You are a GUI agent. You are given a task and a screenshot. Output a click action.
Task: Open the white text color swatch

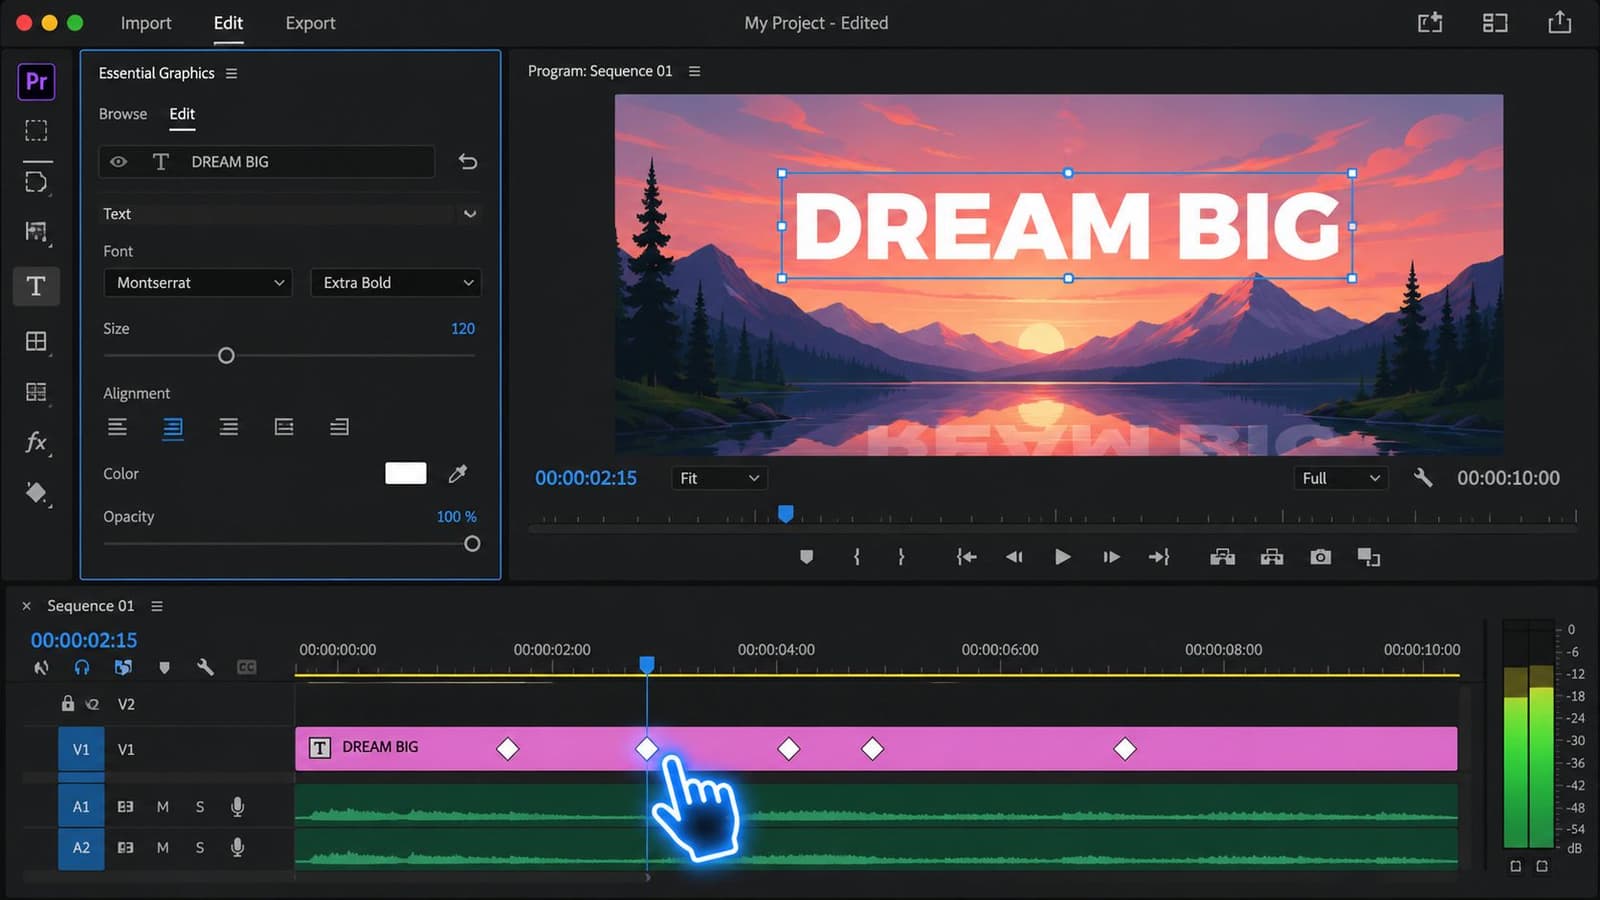(406, 473)
